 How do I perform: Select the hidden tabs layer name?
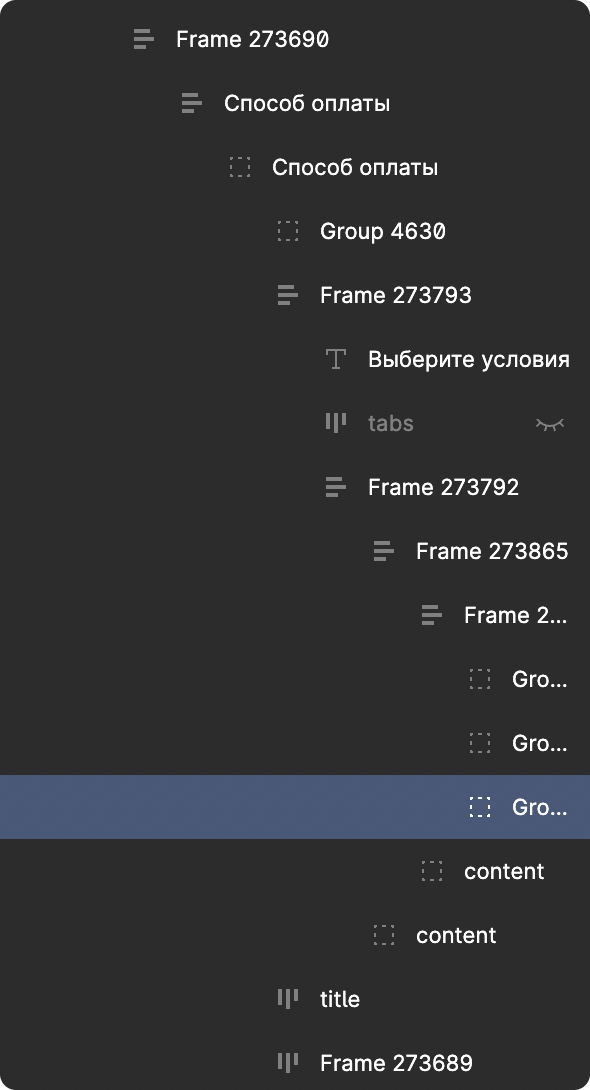[391, 423]
